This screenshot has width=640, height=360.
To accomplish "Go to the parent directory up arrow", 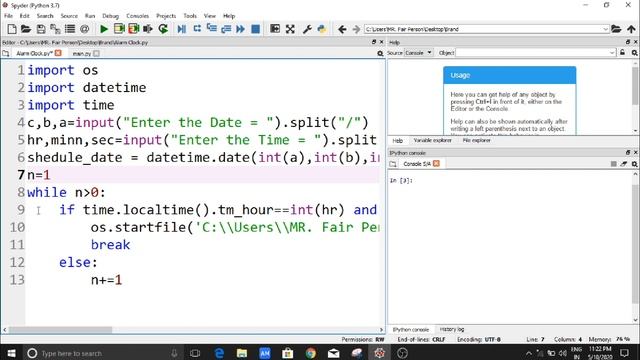I will point(631,29).
